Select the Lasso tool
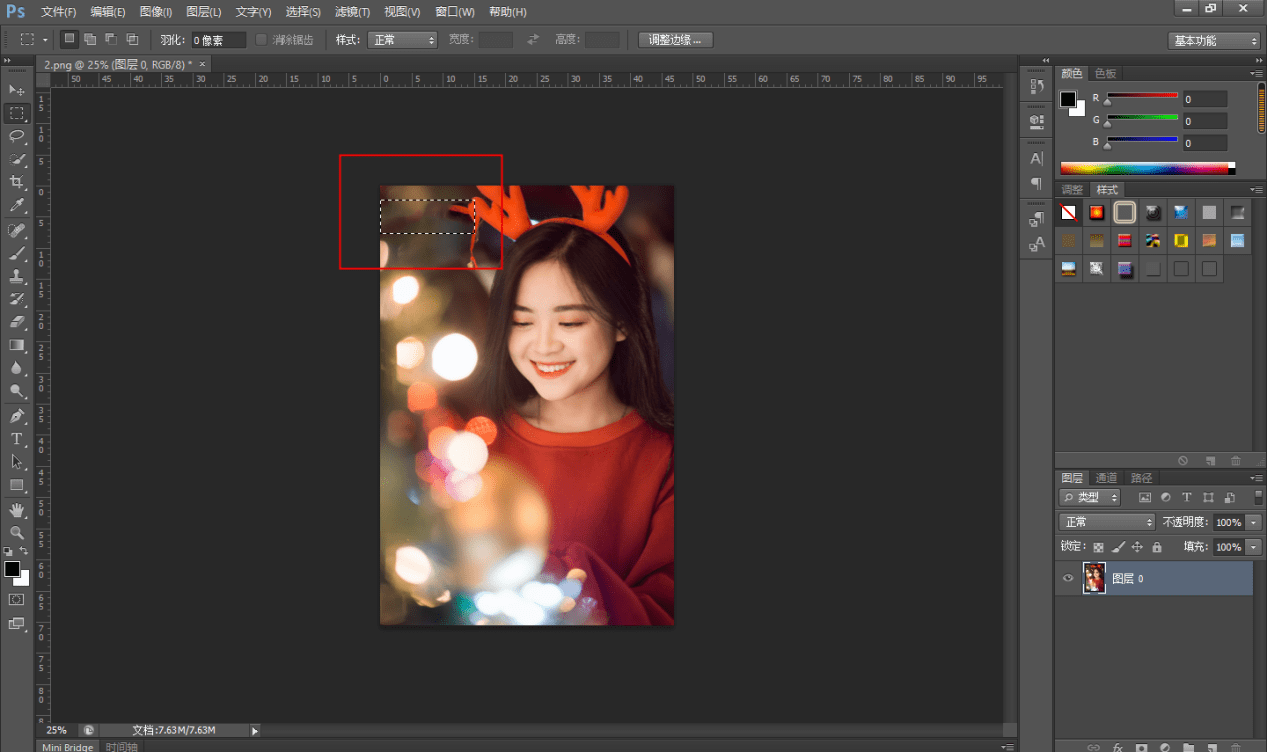1267x752 pixels. coord(17,136)
